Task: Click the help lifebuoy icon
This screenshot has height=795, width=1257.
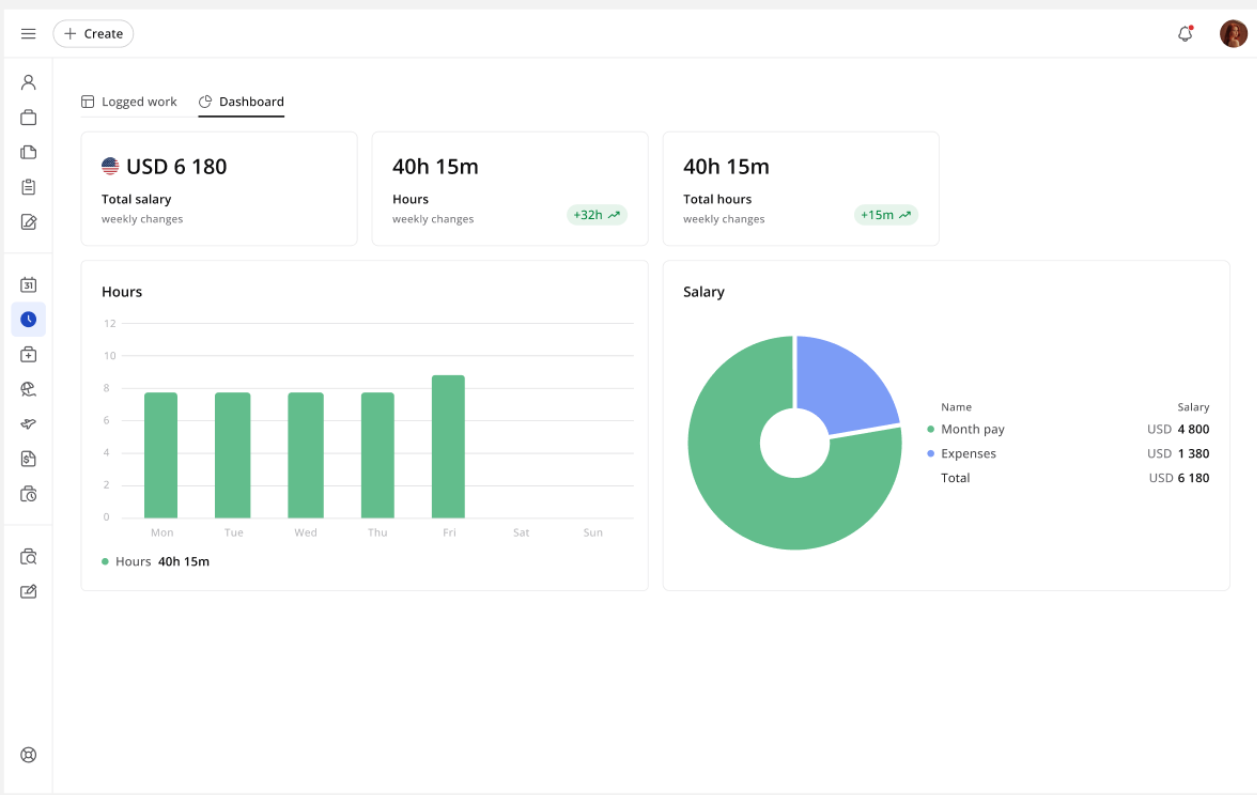Action: (28, 755)
